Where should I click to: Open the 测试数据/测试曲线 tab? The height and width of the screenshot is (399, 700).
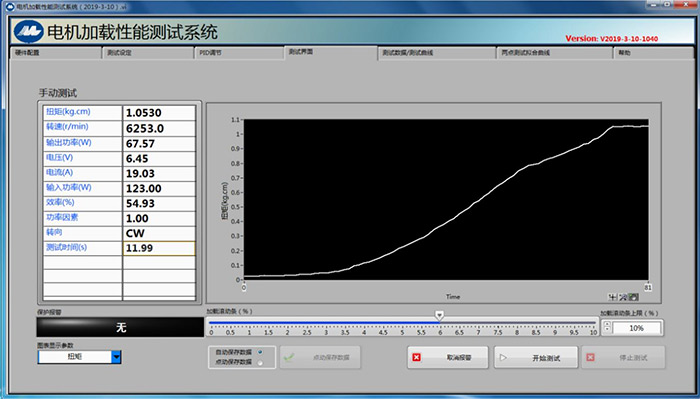point(437,53)
